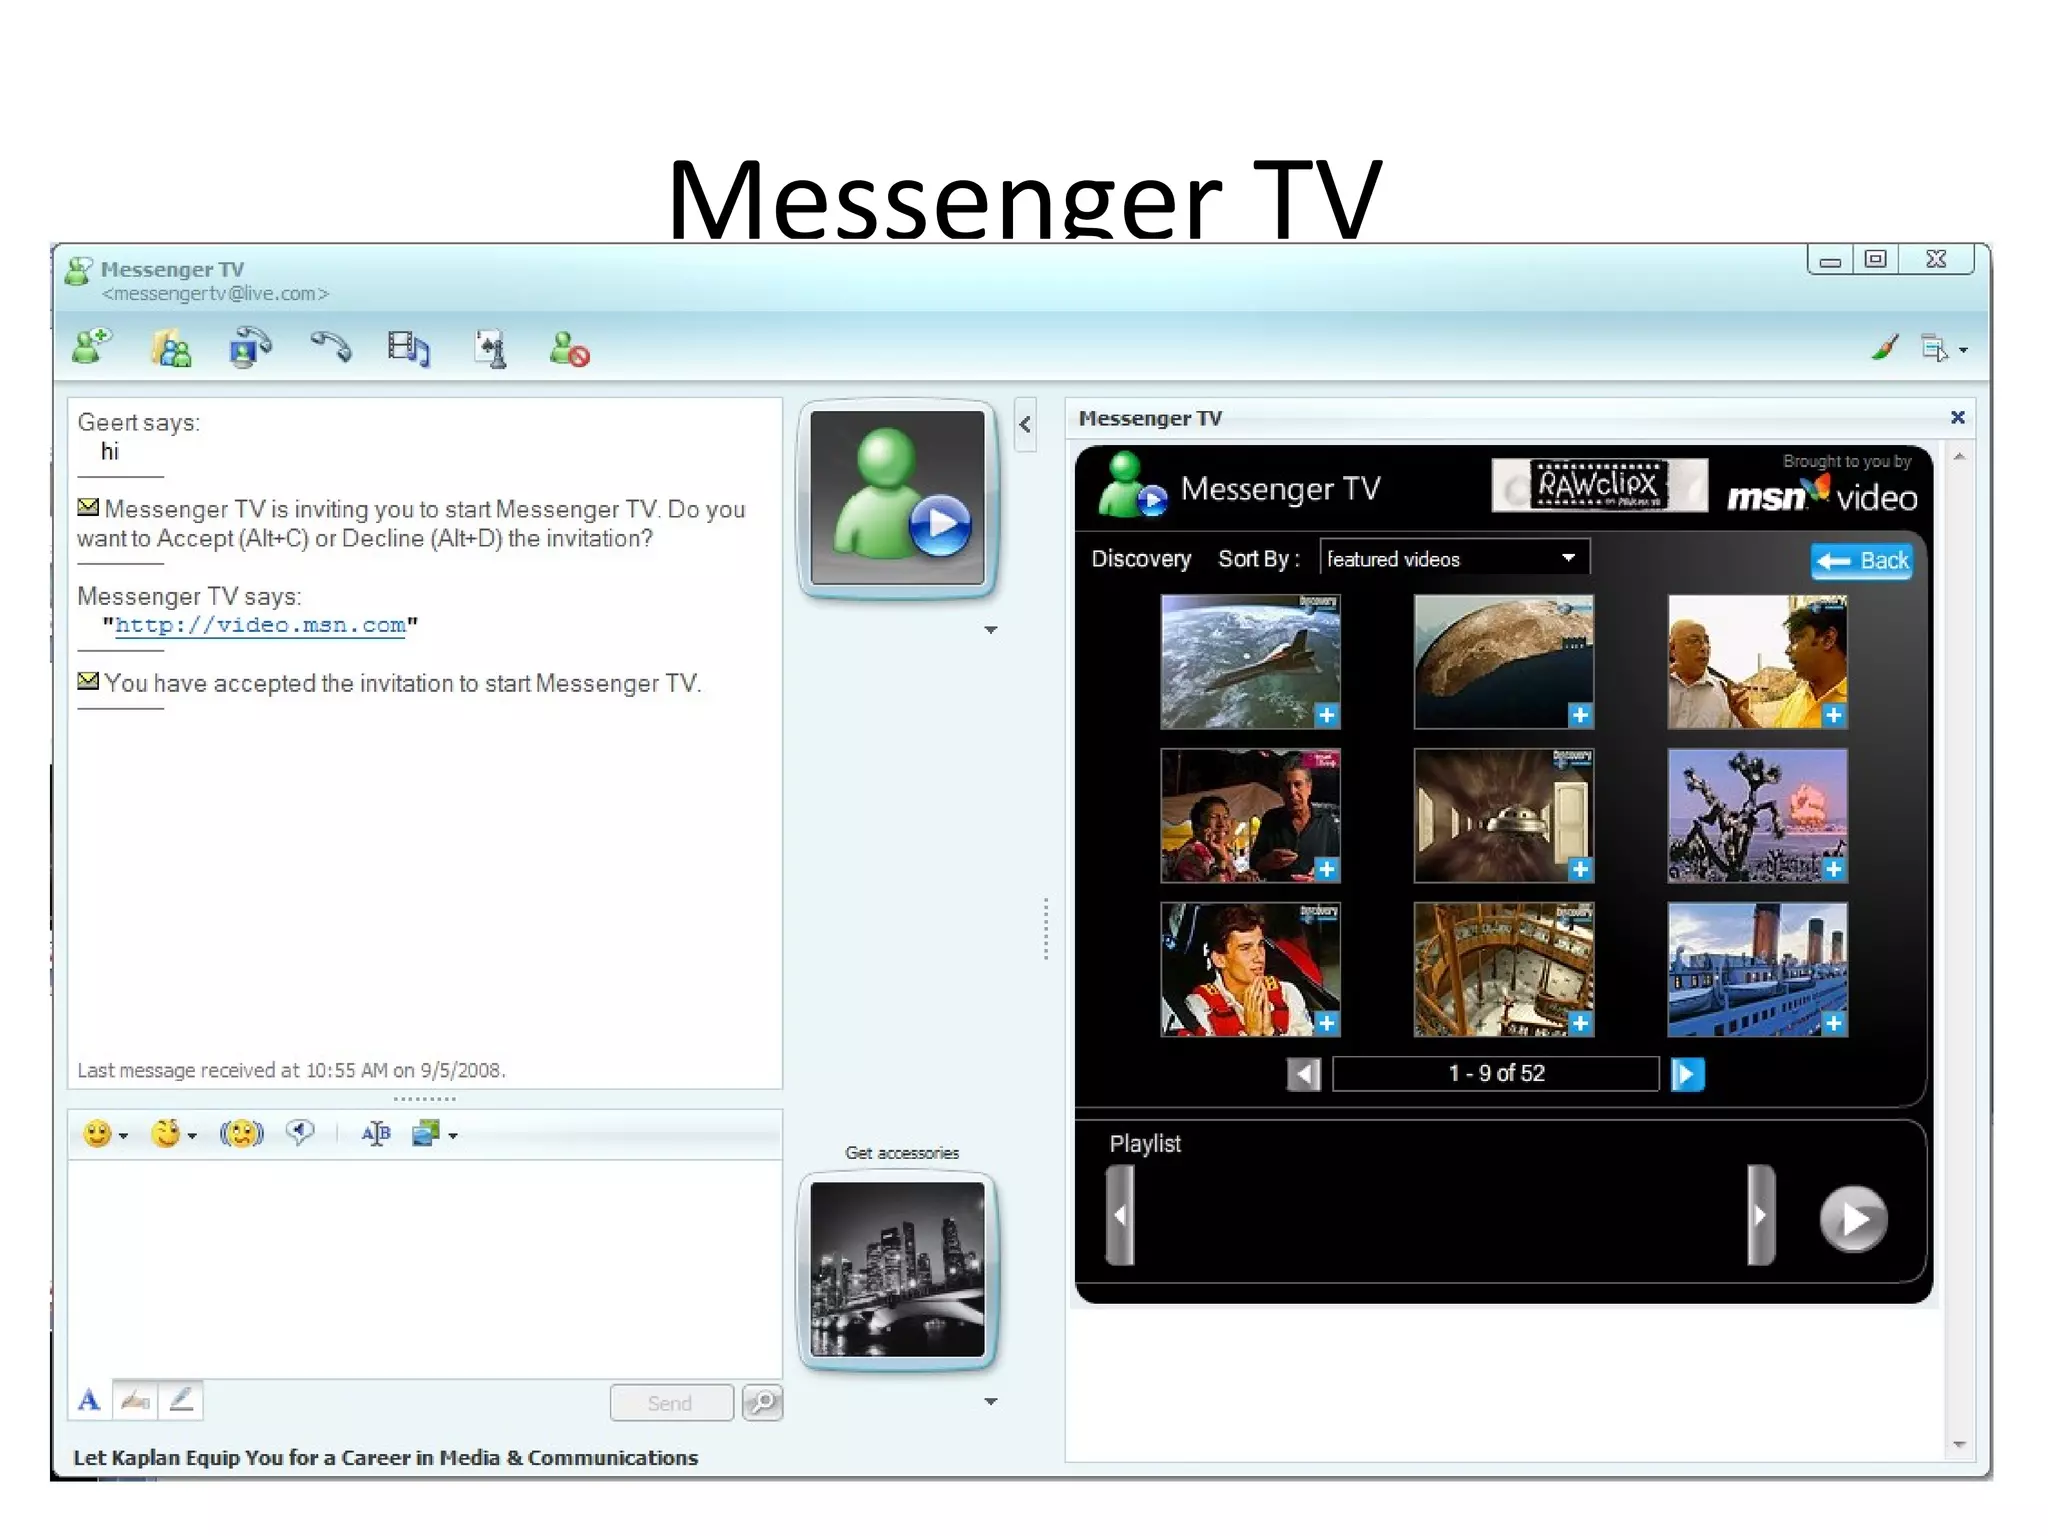Image resolution: width=2048 pixels, height=1536 pixels.
Task: Go to previous page of videos
Action: pos(1304,1075)
